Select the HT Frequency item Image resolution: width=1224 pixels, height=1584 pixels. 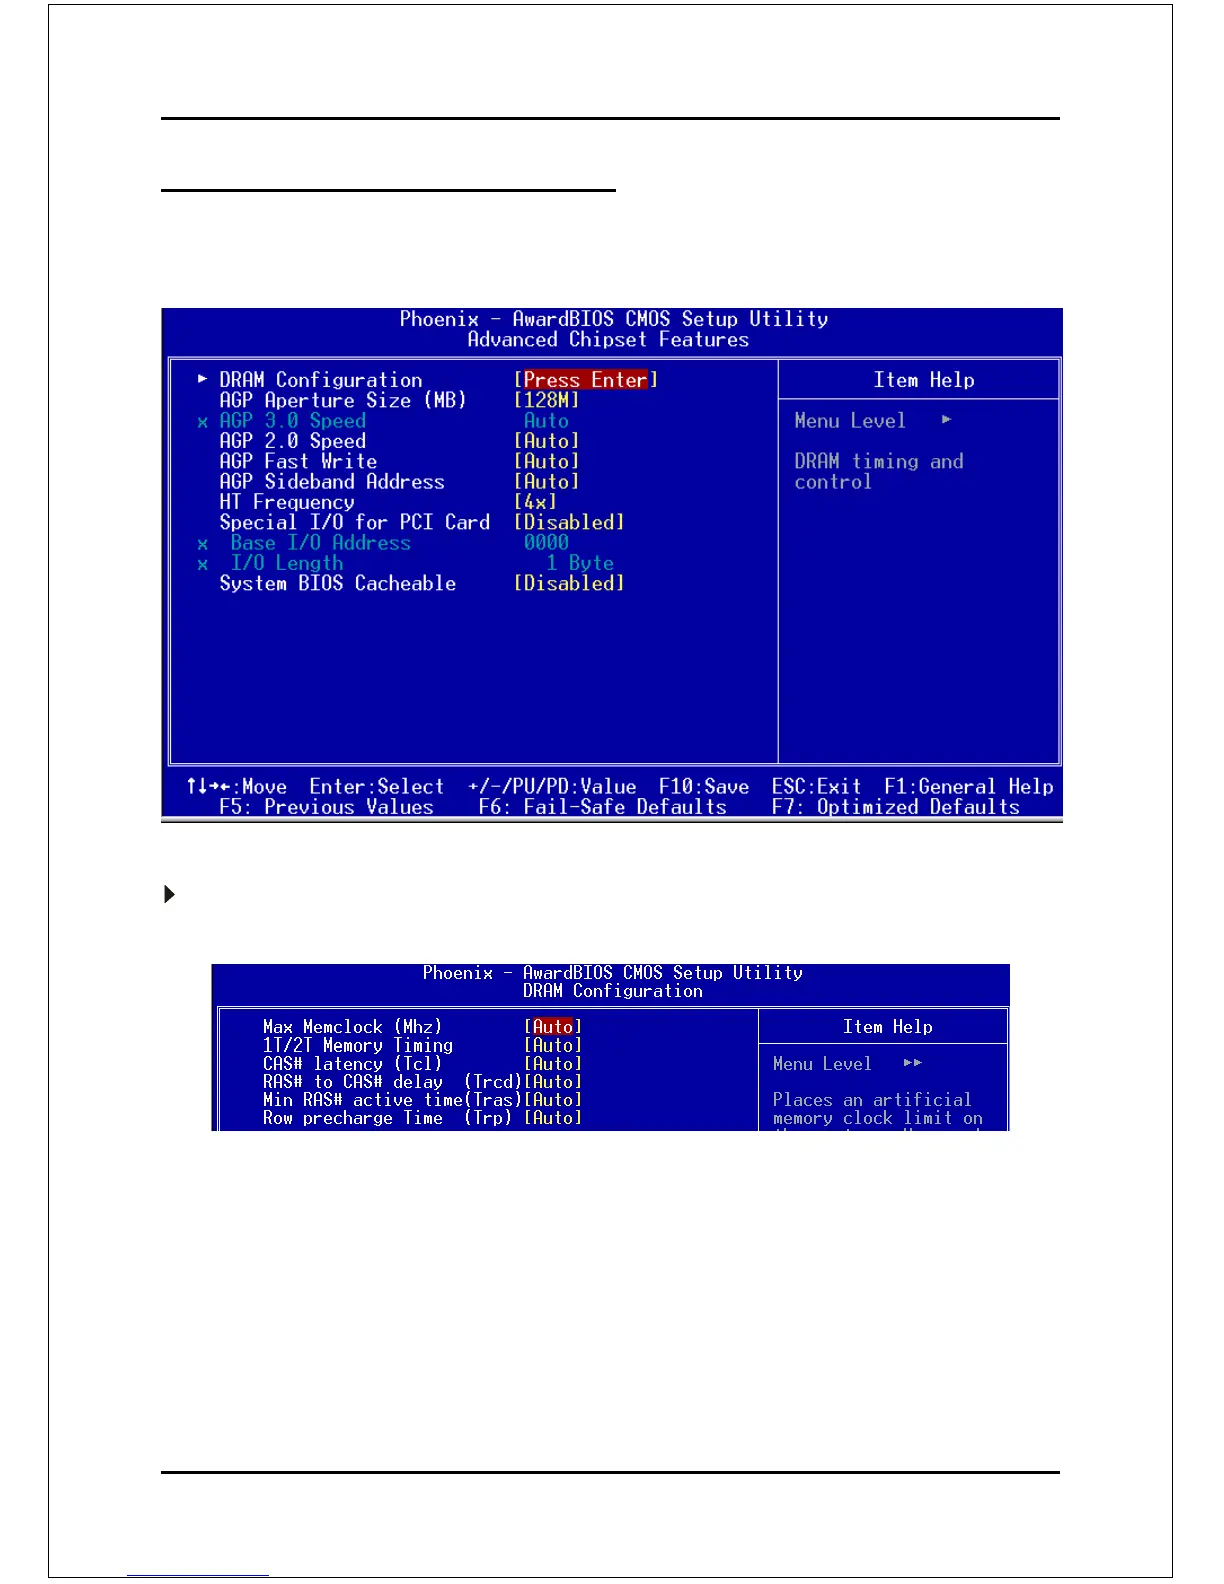[x=287, y=502]
